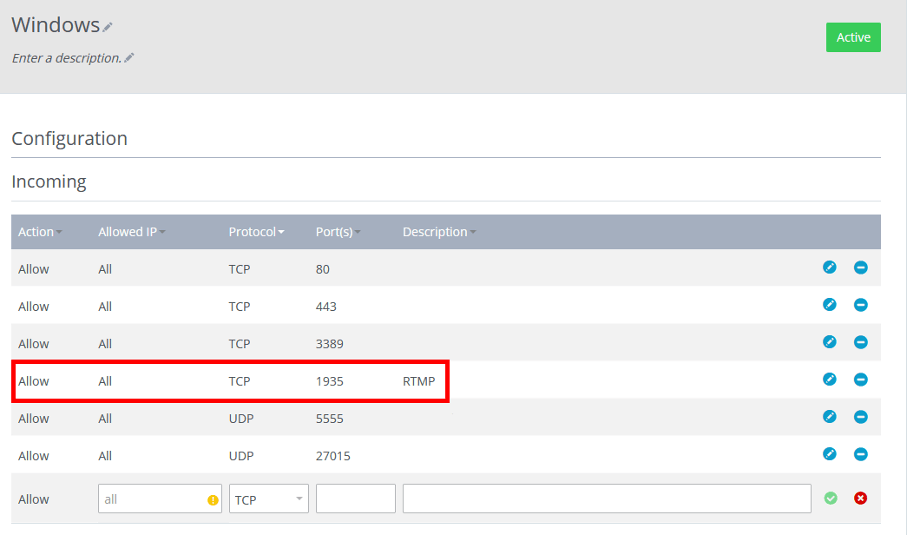Viewport: 908px width, 536px height.
Task: Select the port 443 cell
Action: coord(326,306)
